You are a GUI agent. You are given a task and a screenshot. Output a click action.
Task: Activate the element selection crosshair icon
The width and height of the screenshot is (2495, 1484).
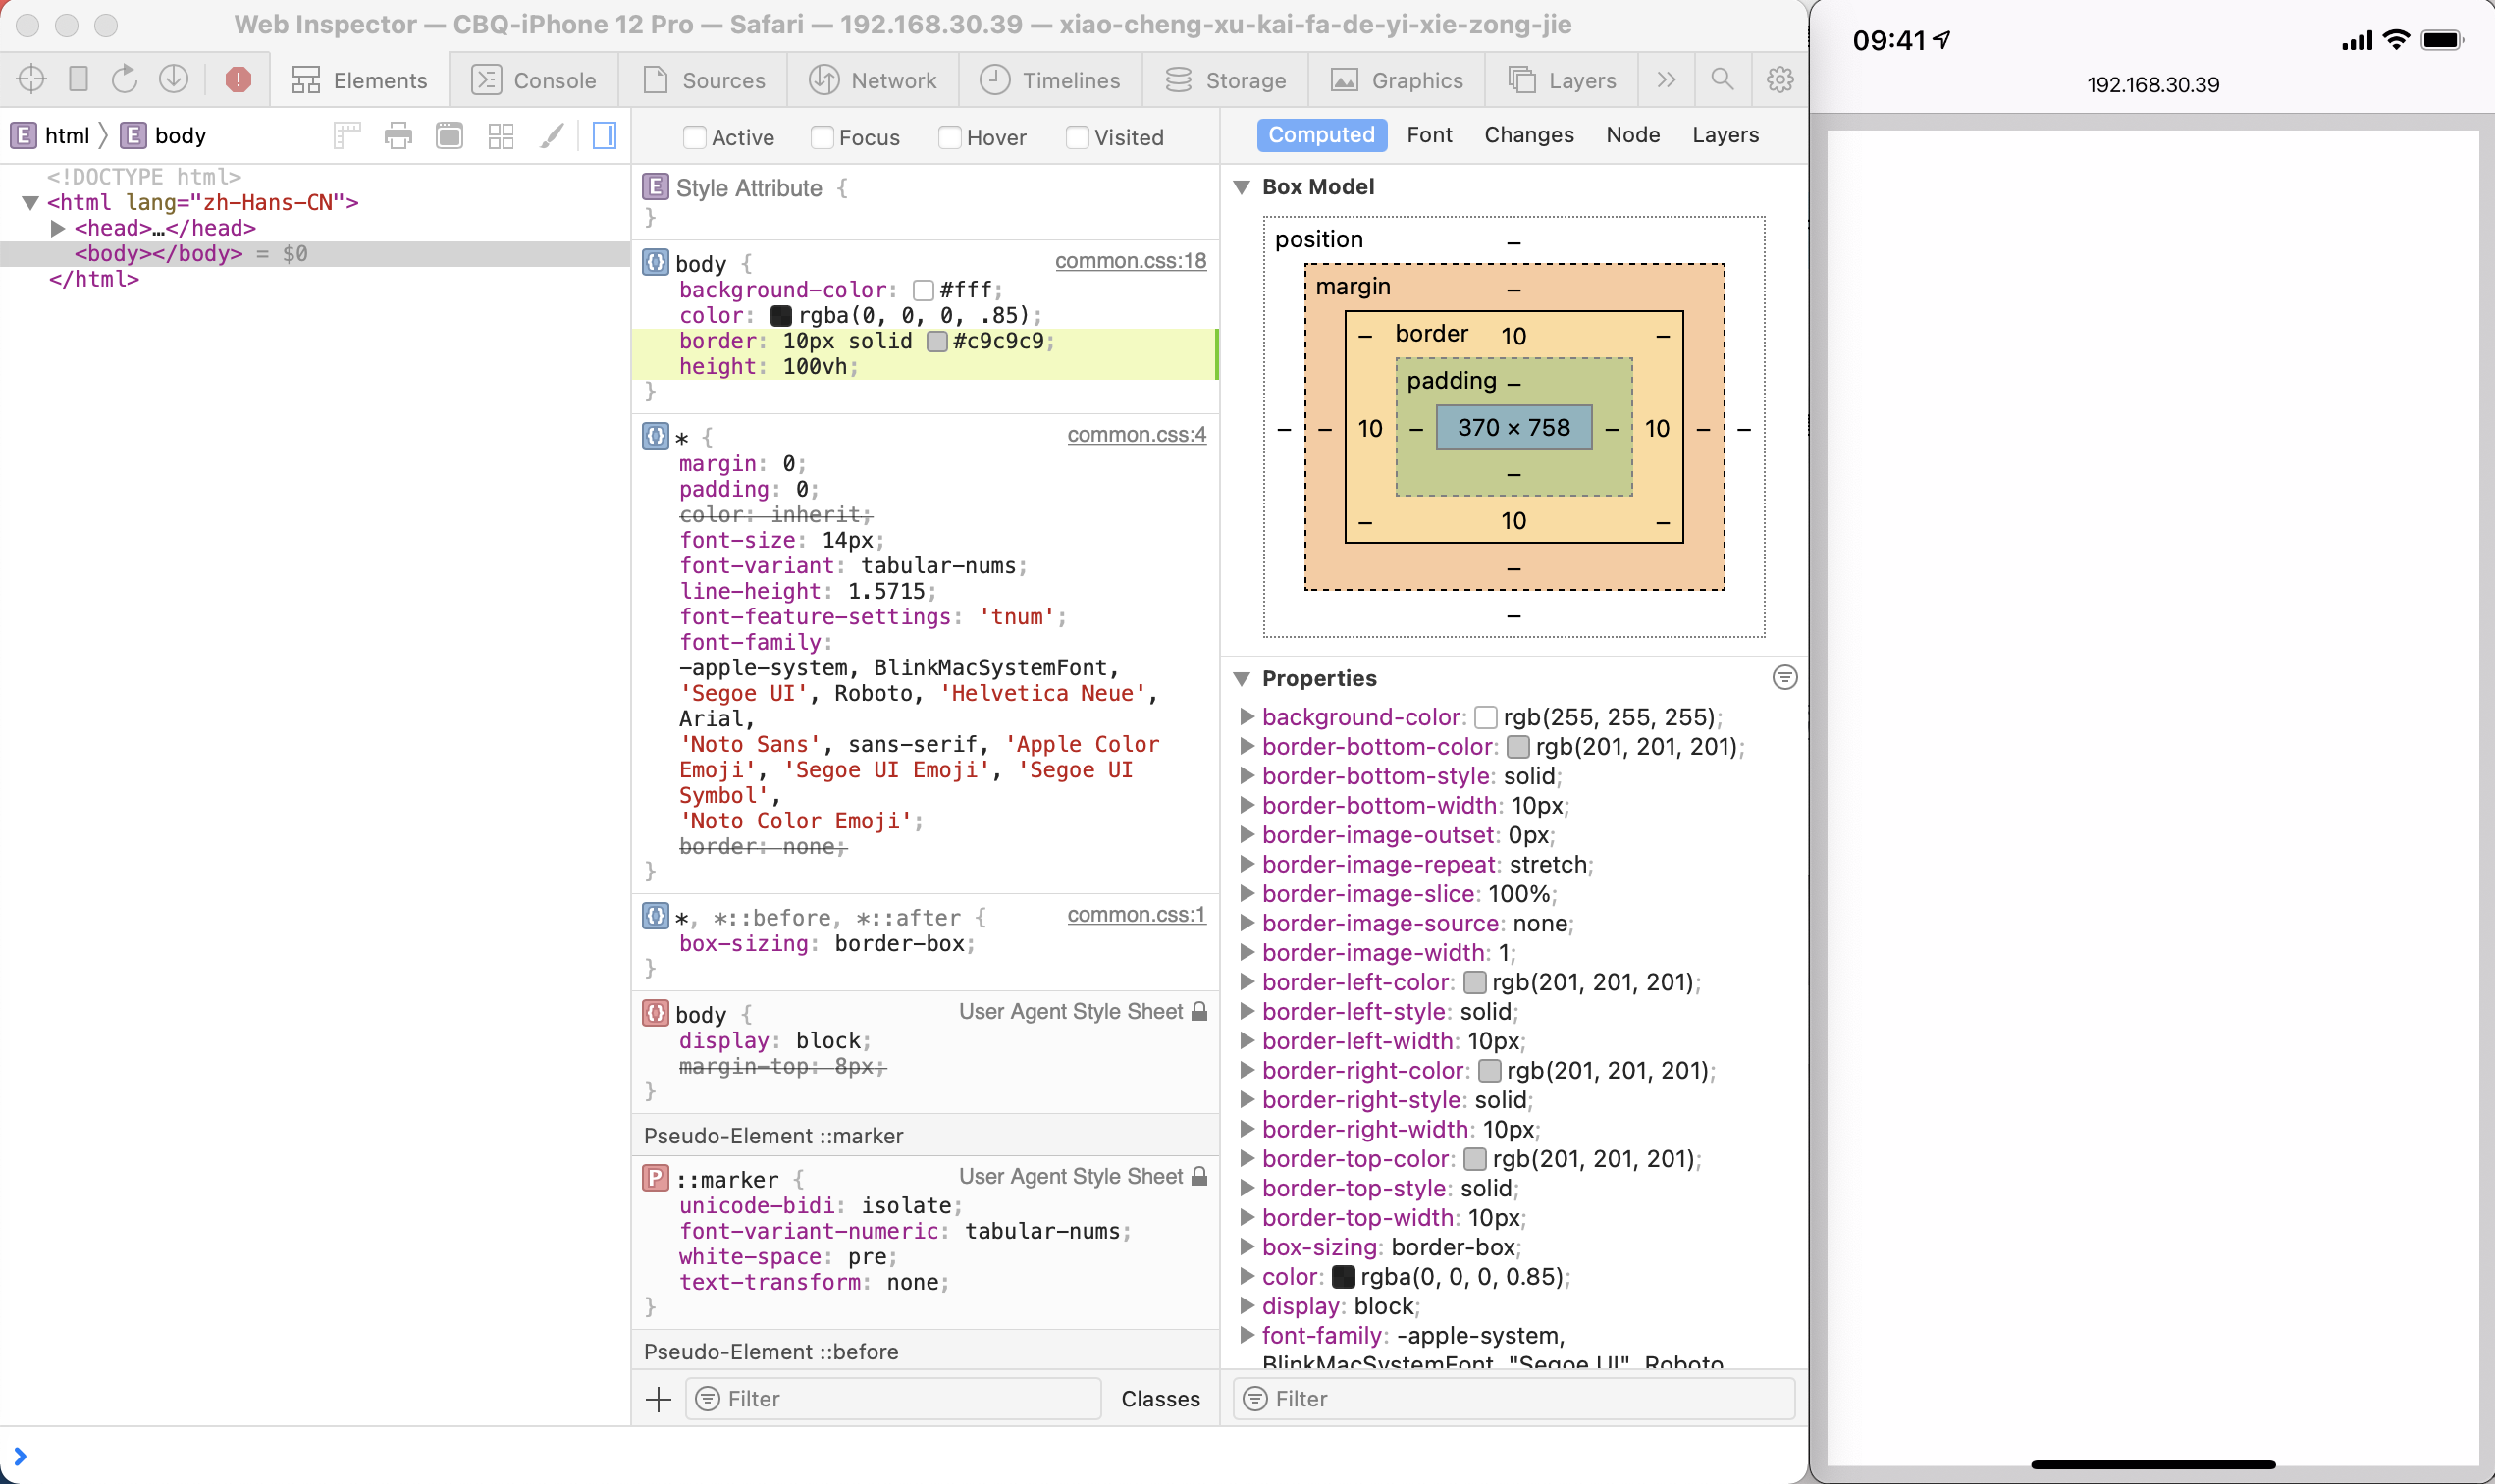pos(31,79)
